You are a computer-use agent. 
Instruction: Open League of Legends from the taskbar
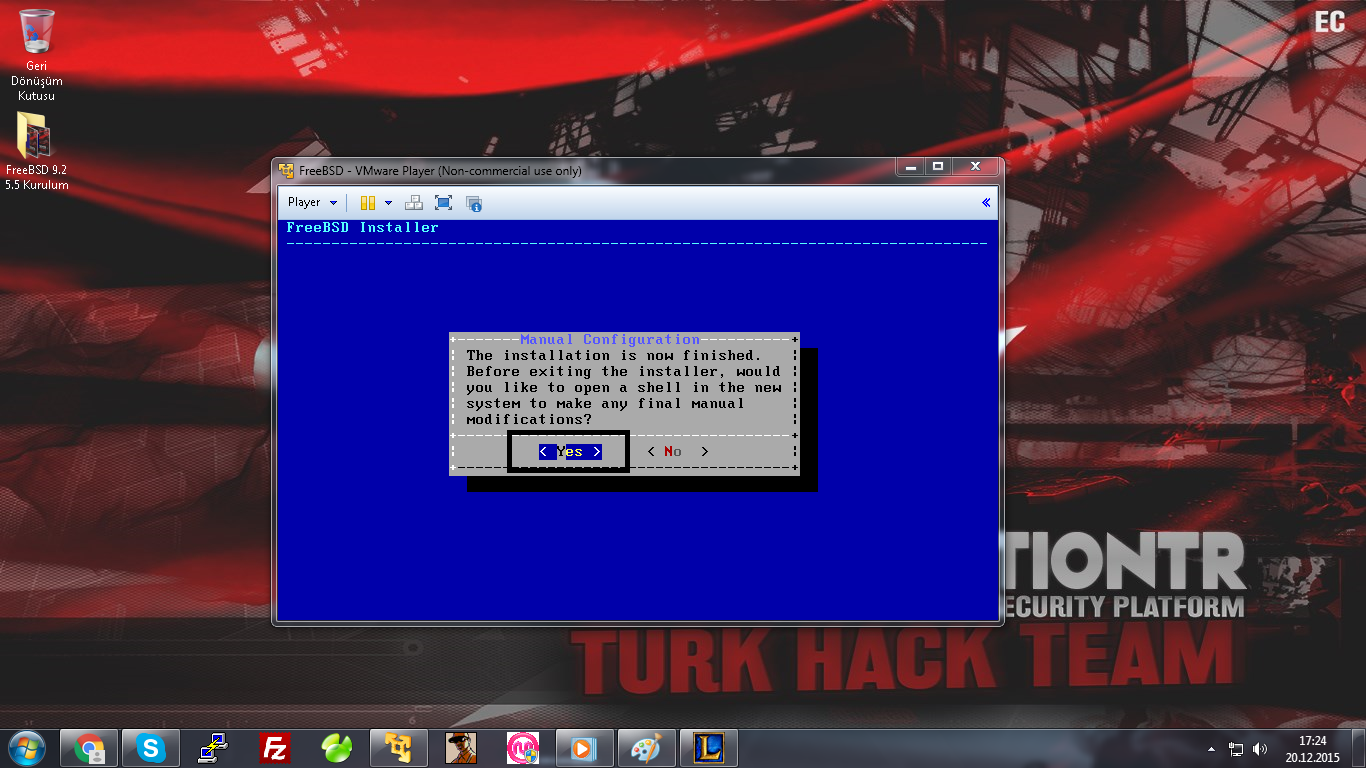[x=709, y=748]
